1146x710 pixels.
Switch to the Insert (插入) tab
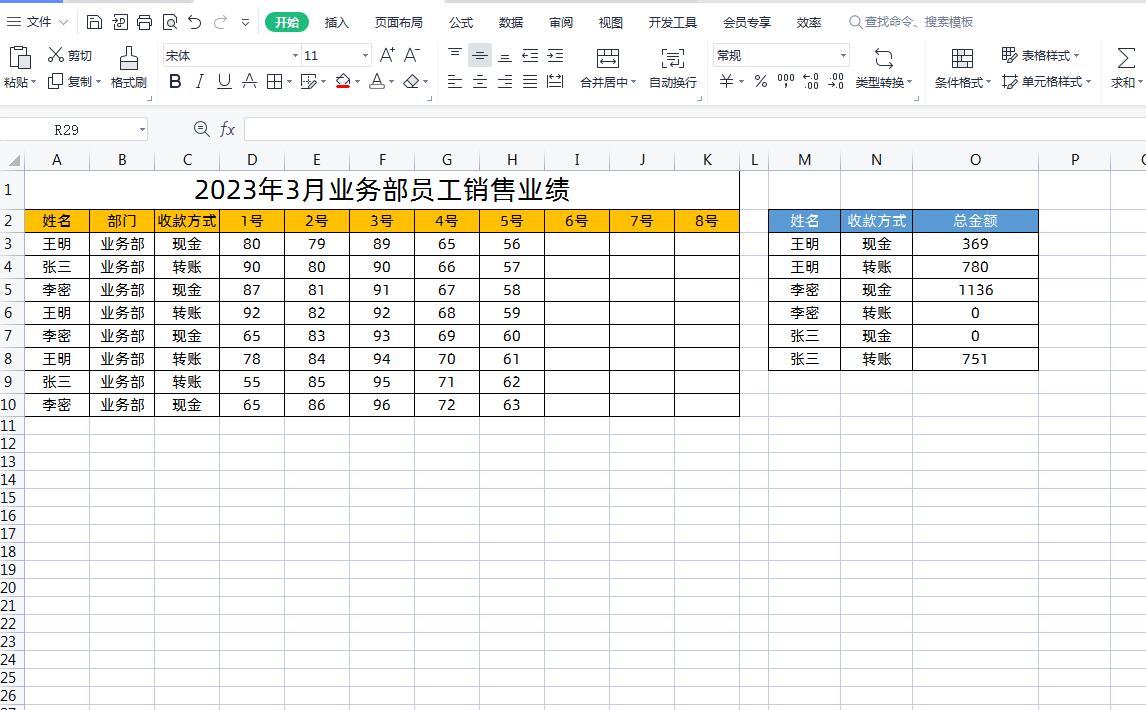336,23
